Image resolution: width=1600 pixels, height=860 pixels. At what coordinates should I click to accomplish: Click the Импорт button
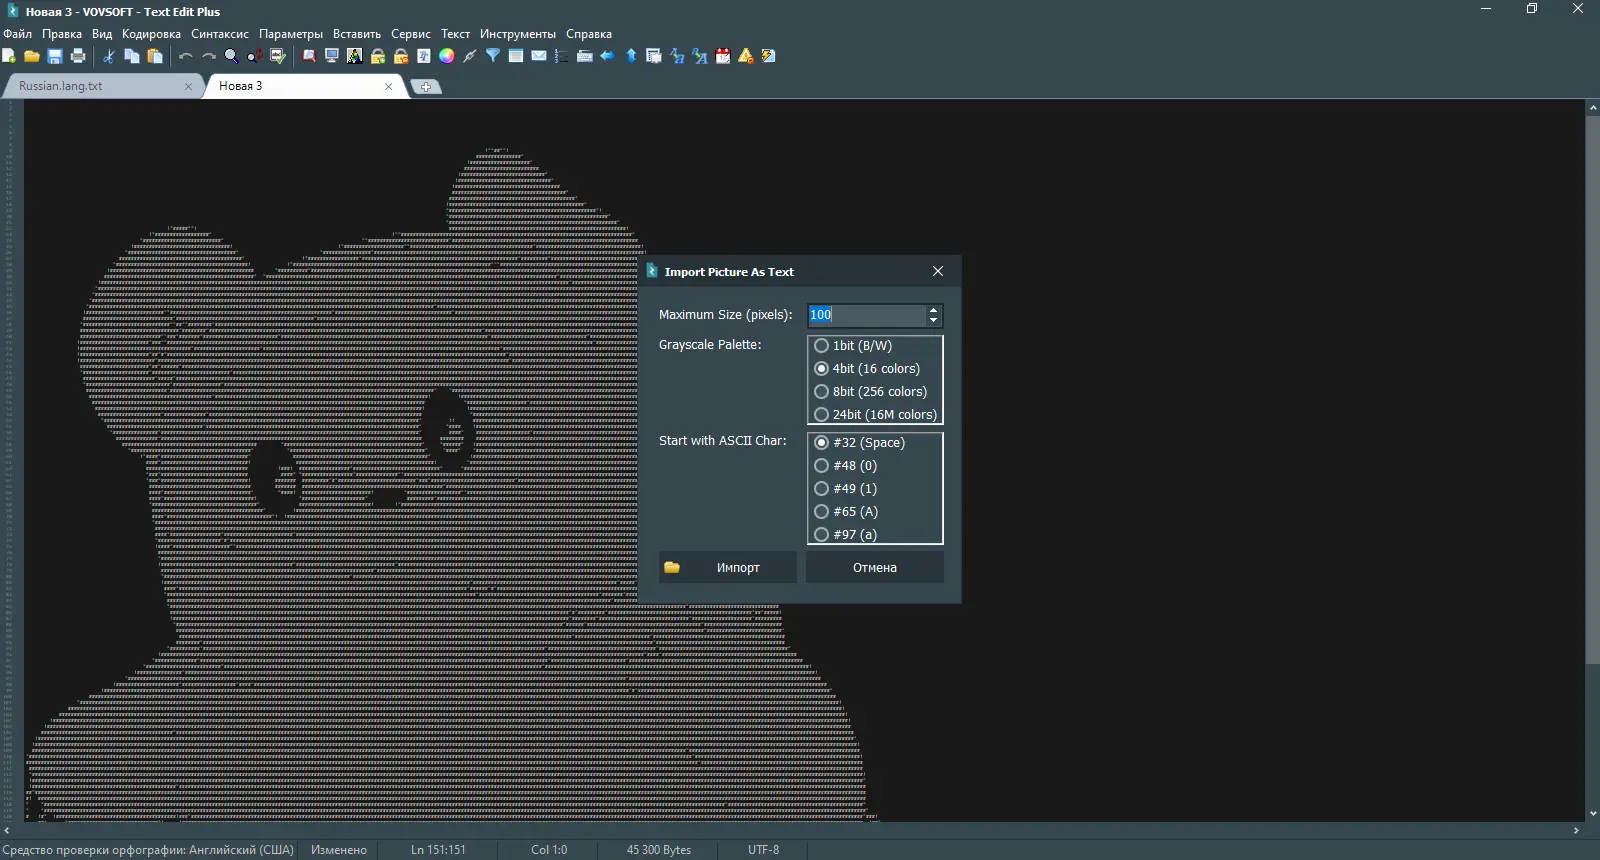point(728,568)
